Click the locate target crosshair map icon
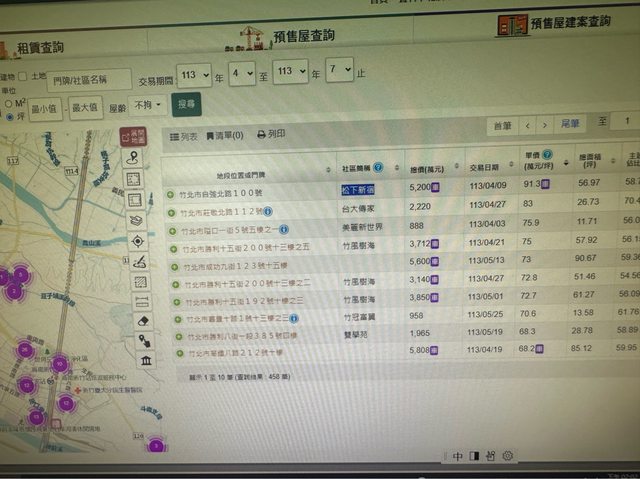The image size is (640, 479). 137,241
